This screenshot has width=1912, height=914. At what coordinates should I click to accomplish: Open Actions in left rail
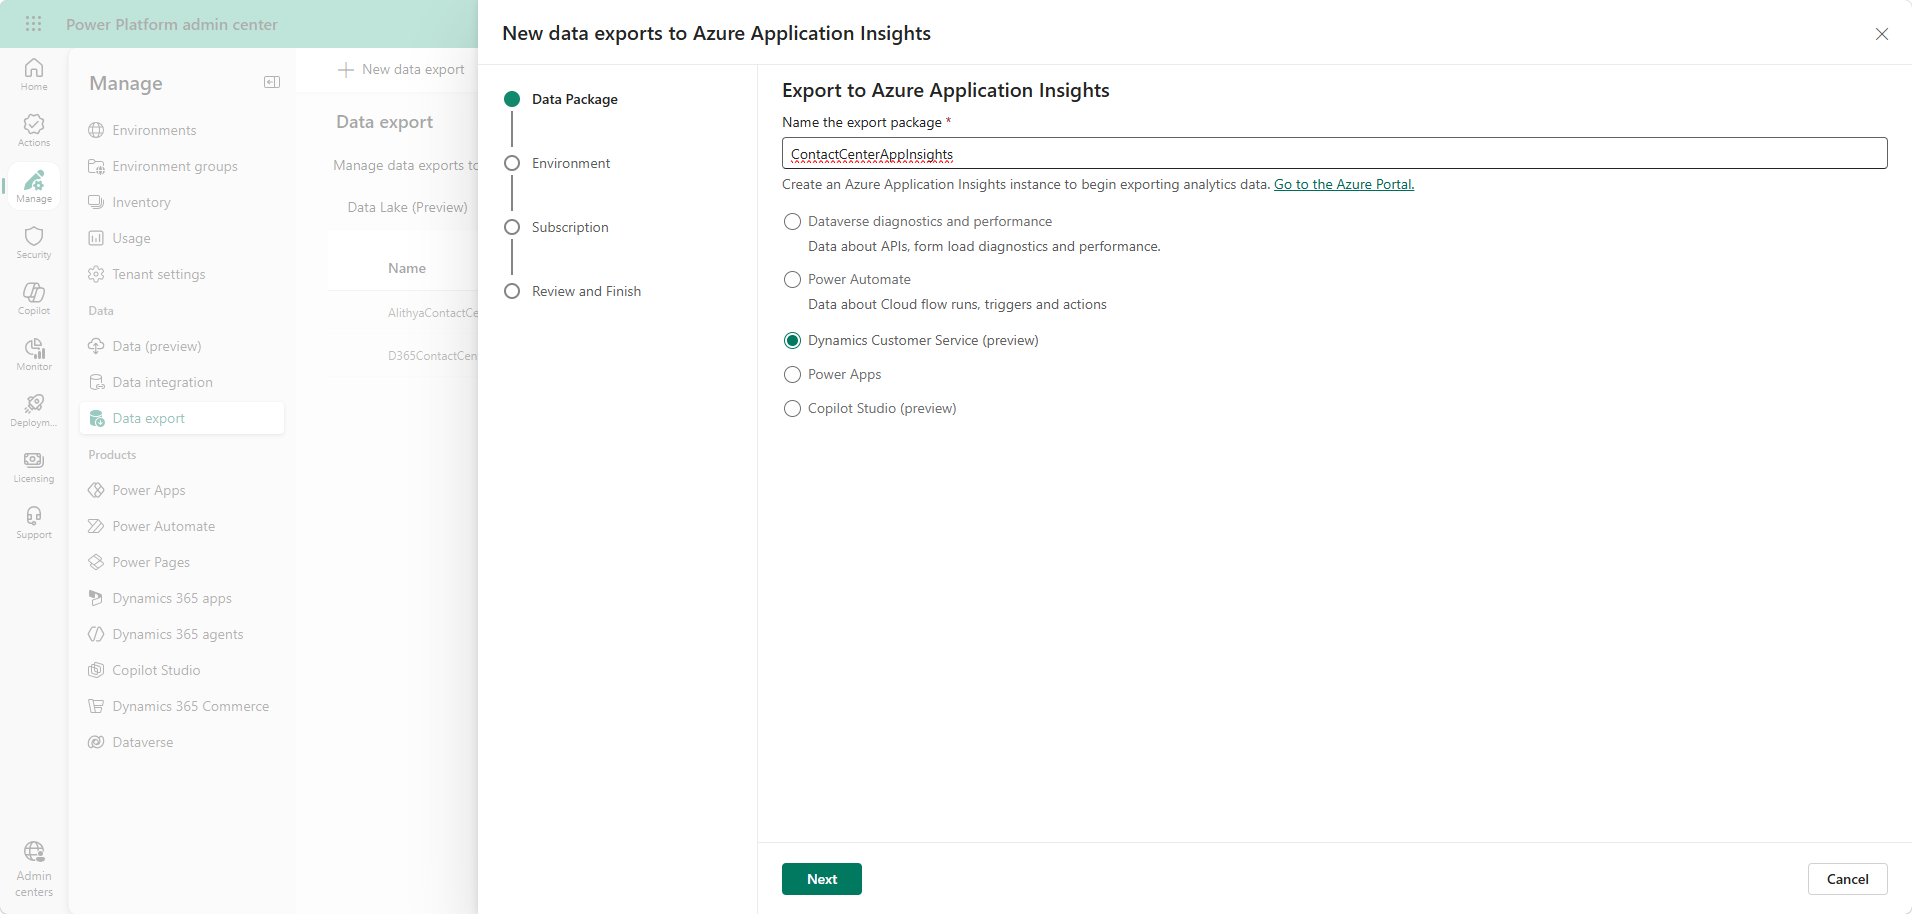(34, 131)
